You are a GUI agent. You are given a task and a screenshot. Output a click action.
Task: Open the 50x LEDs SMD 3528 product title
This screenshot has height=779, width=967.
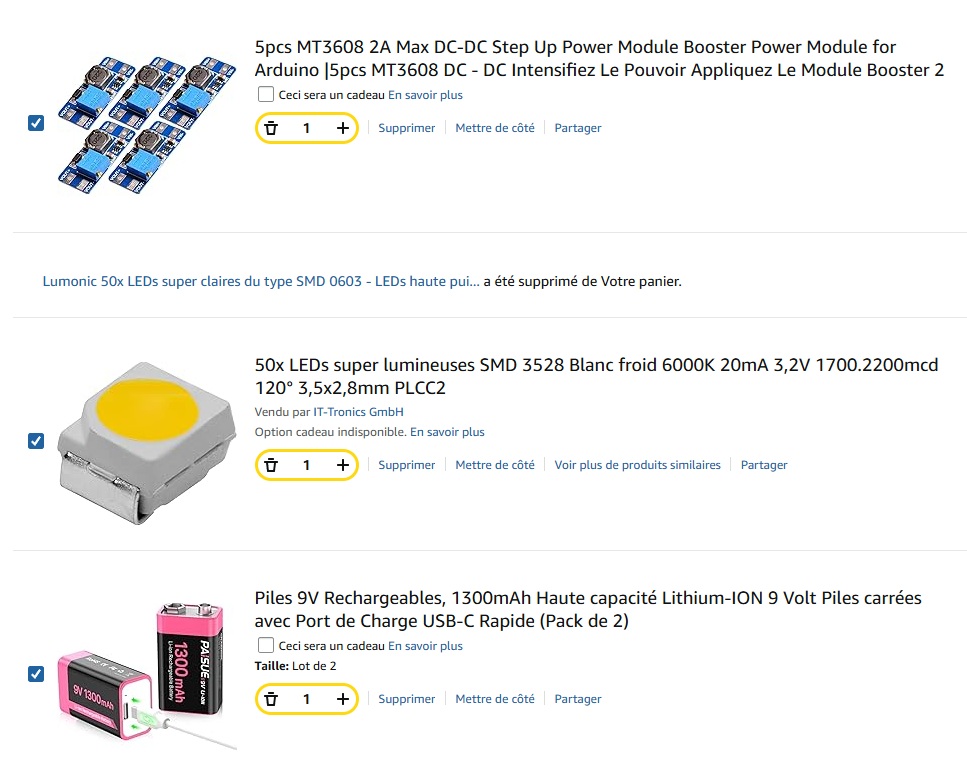pyautogui.click(x=596, y=376)
